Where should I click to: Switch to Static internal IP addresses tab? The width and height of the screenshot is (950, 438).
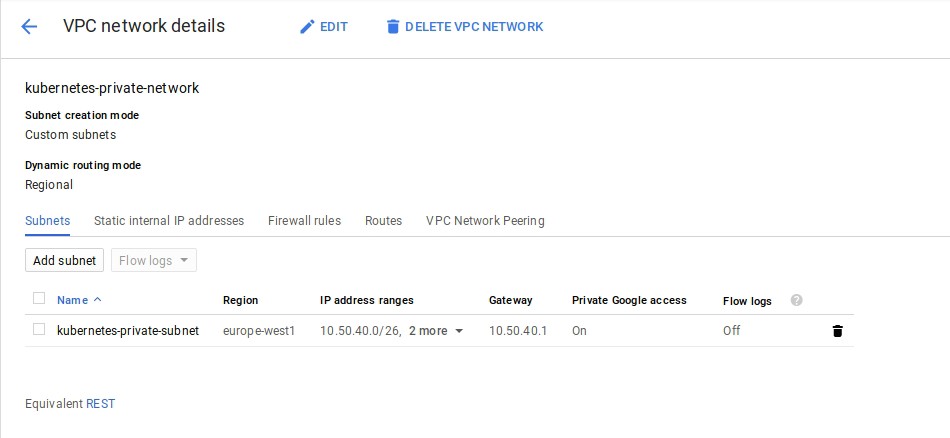169,221
